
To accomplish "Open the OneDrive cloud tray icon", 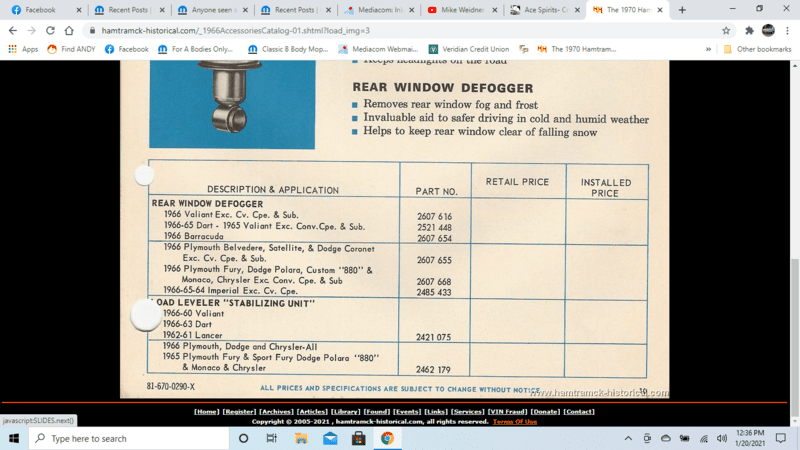I will (666, 438).
